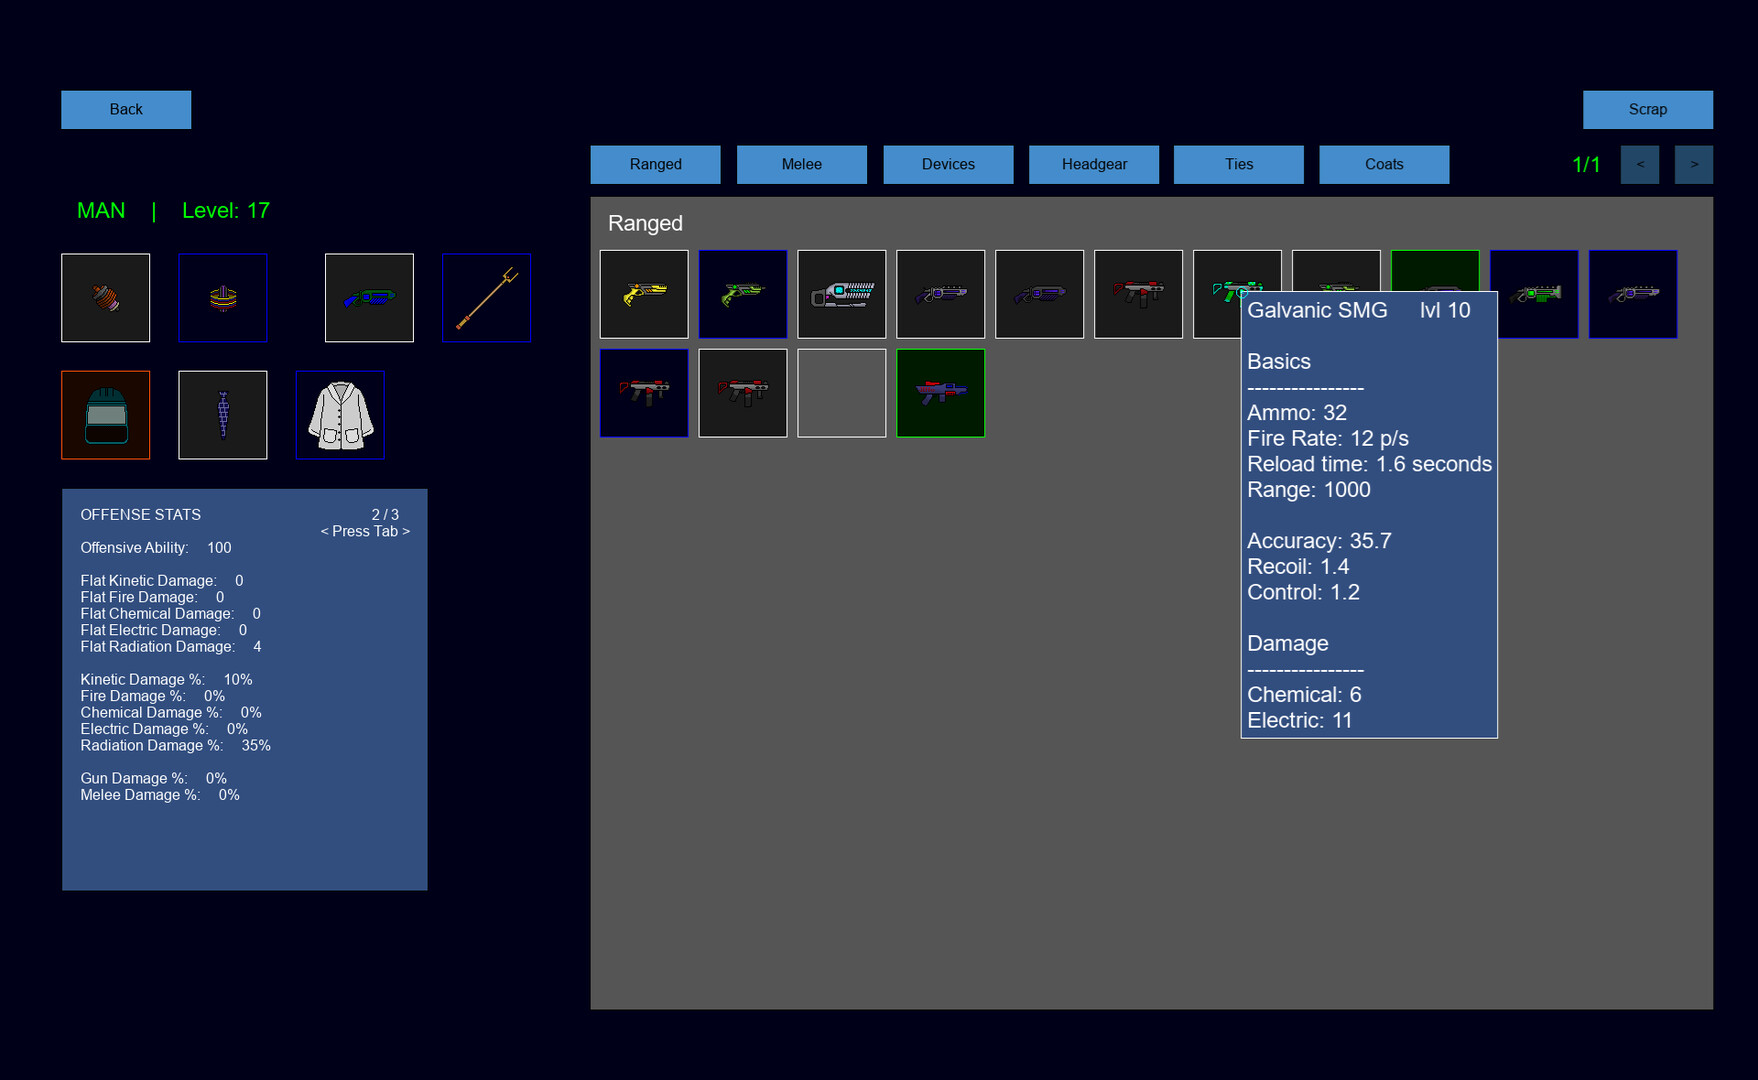
Task: Open the Coats category tab
Action: [1384, 164]
